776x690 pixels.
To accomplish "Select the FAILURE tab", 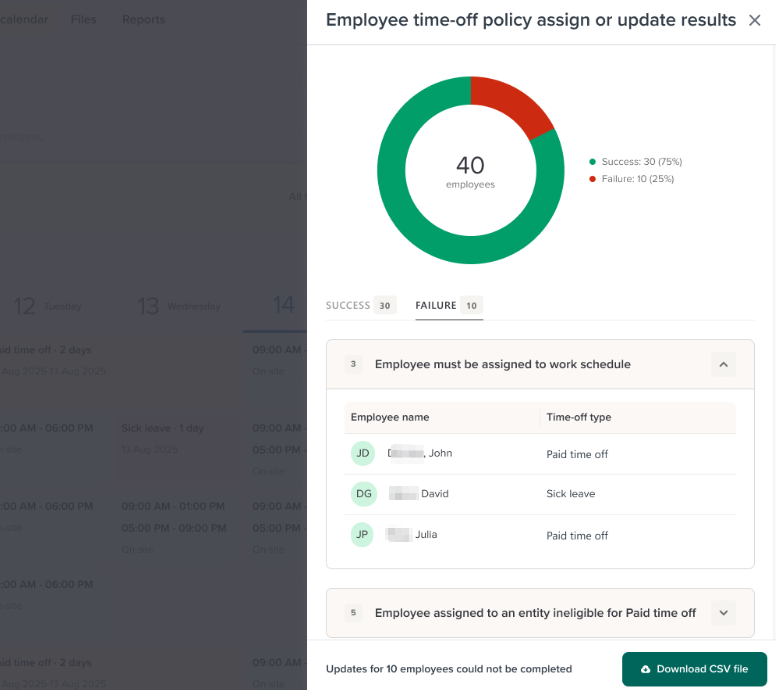I will pos(449,305).
